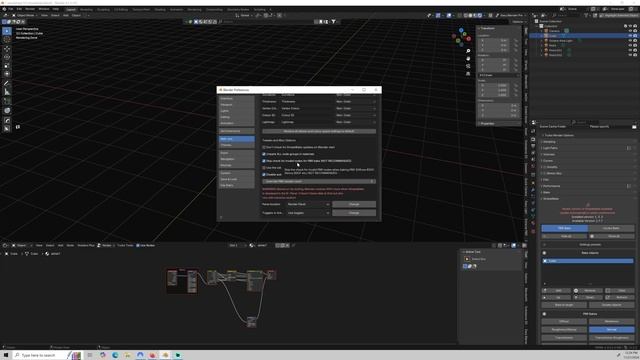Toggle 'Don't check for SimpleBake updates' checkbox
640x360 pixels.
[x=264, y=147]
